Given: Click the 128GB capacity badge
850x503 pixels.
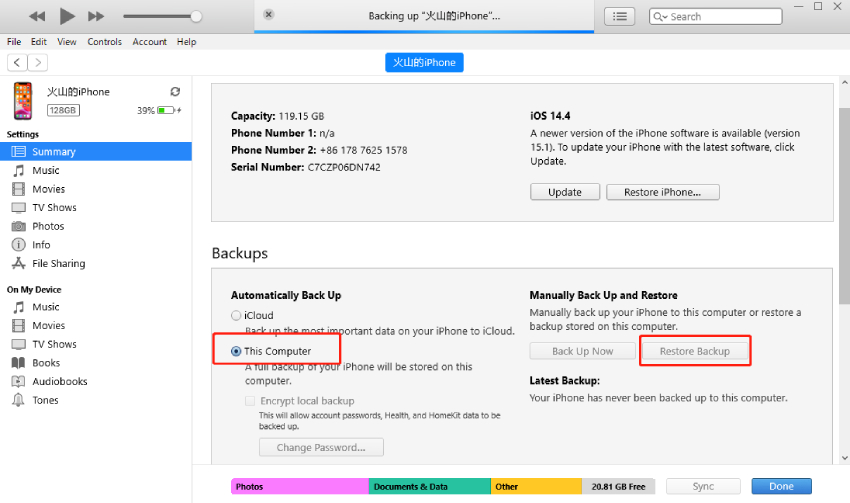Looking at the screenshot, I should tap(63, 110).
